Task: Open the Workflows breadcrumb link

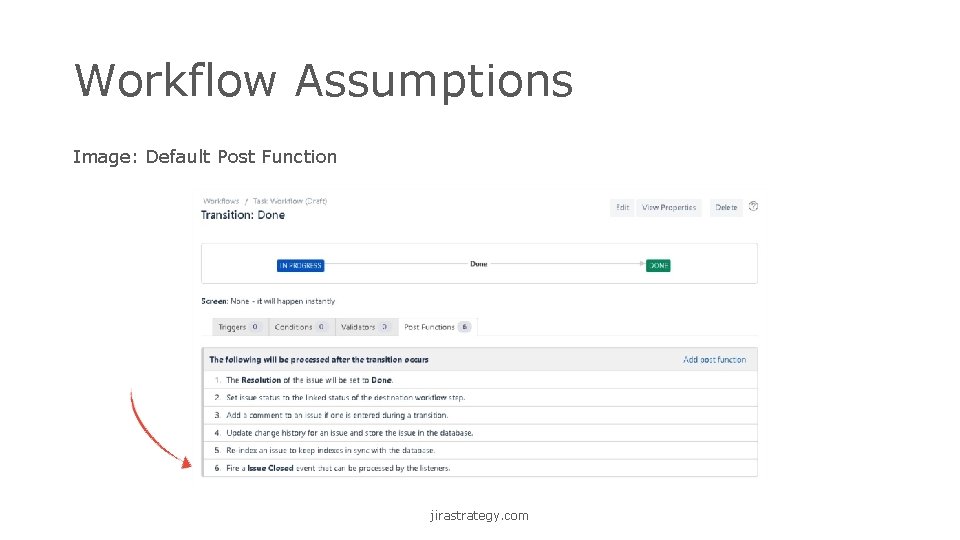Action: point(220,201)
